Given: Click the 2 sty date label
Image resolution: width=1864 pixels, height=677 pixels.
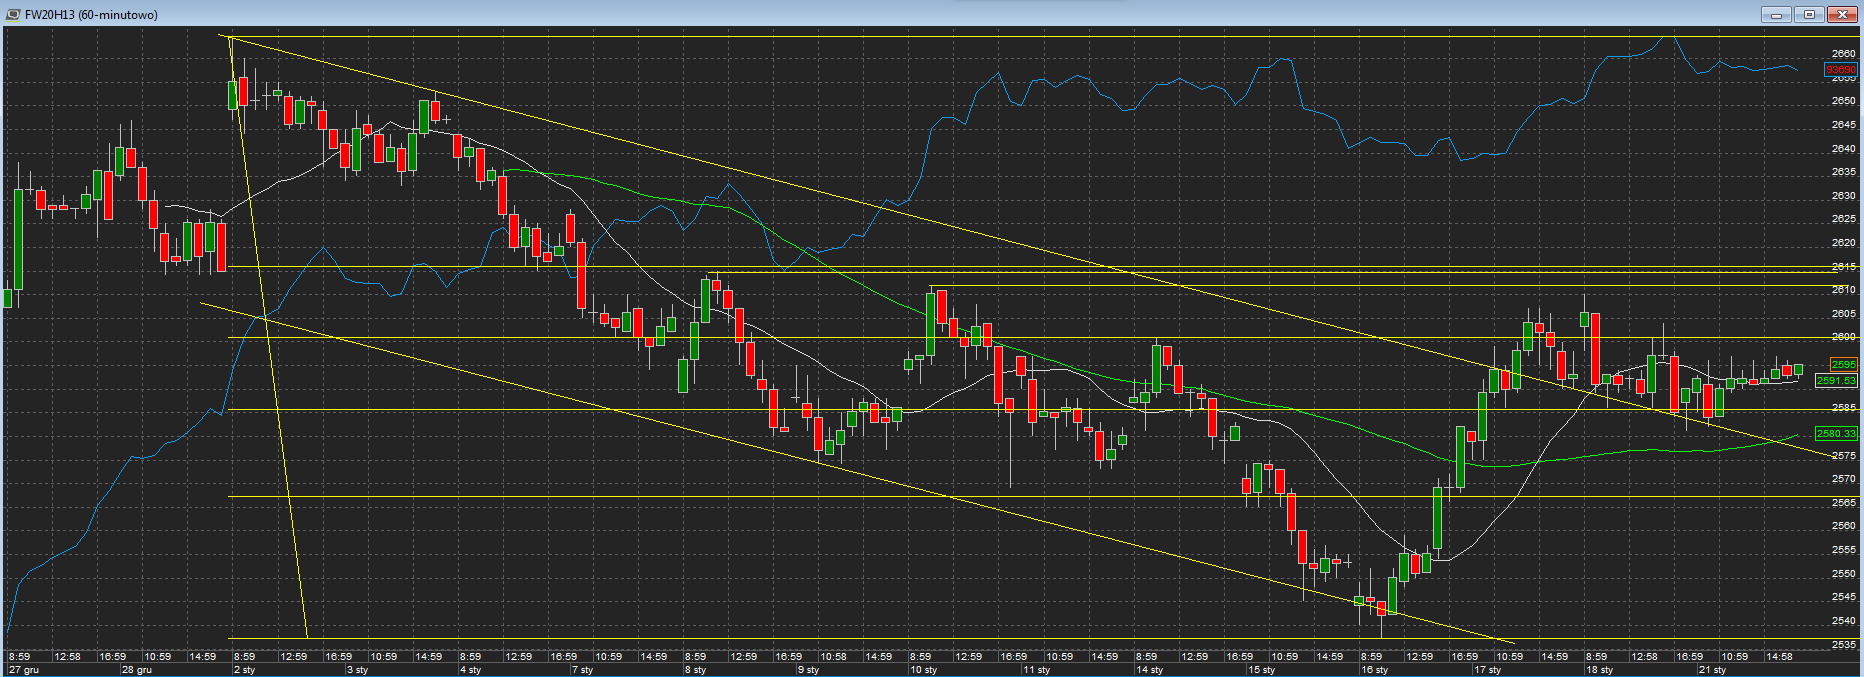Looking at the screenshot, I should point(245,670).
